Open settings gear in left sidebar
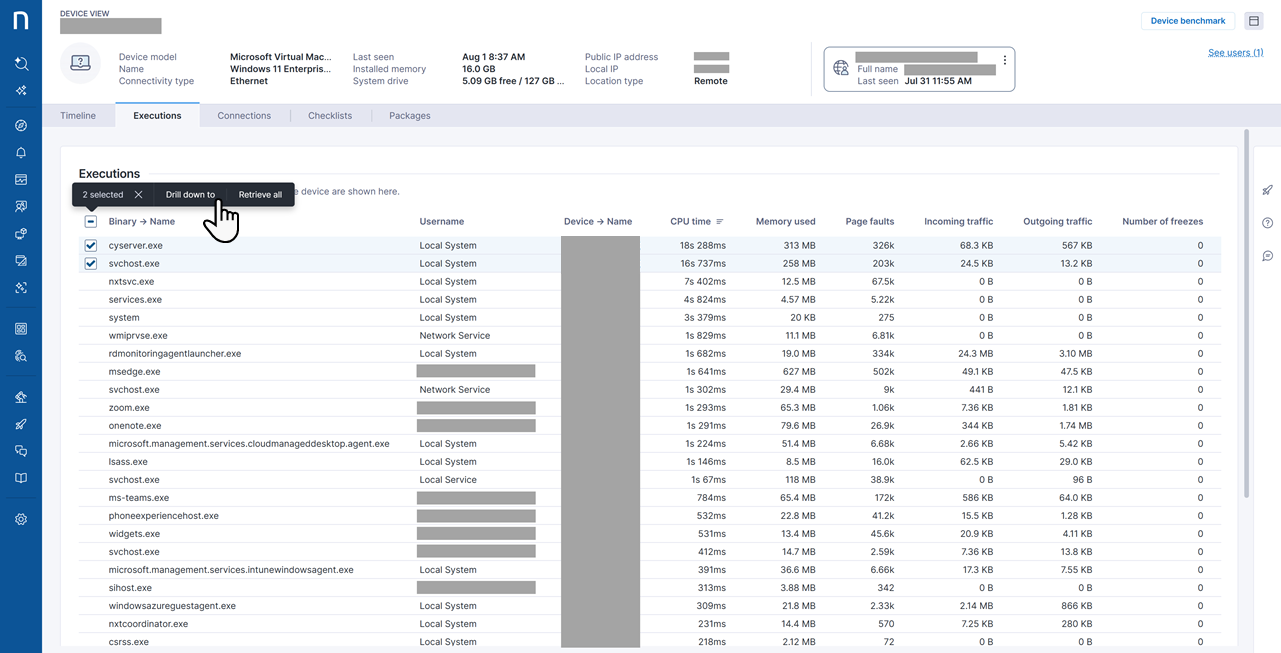Image resolution: width=1281 pixels, height=653 pixels. click(21, 519)
